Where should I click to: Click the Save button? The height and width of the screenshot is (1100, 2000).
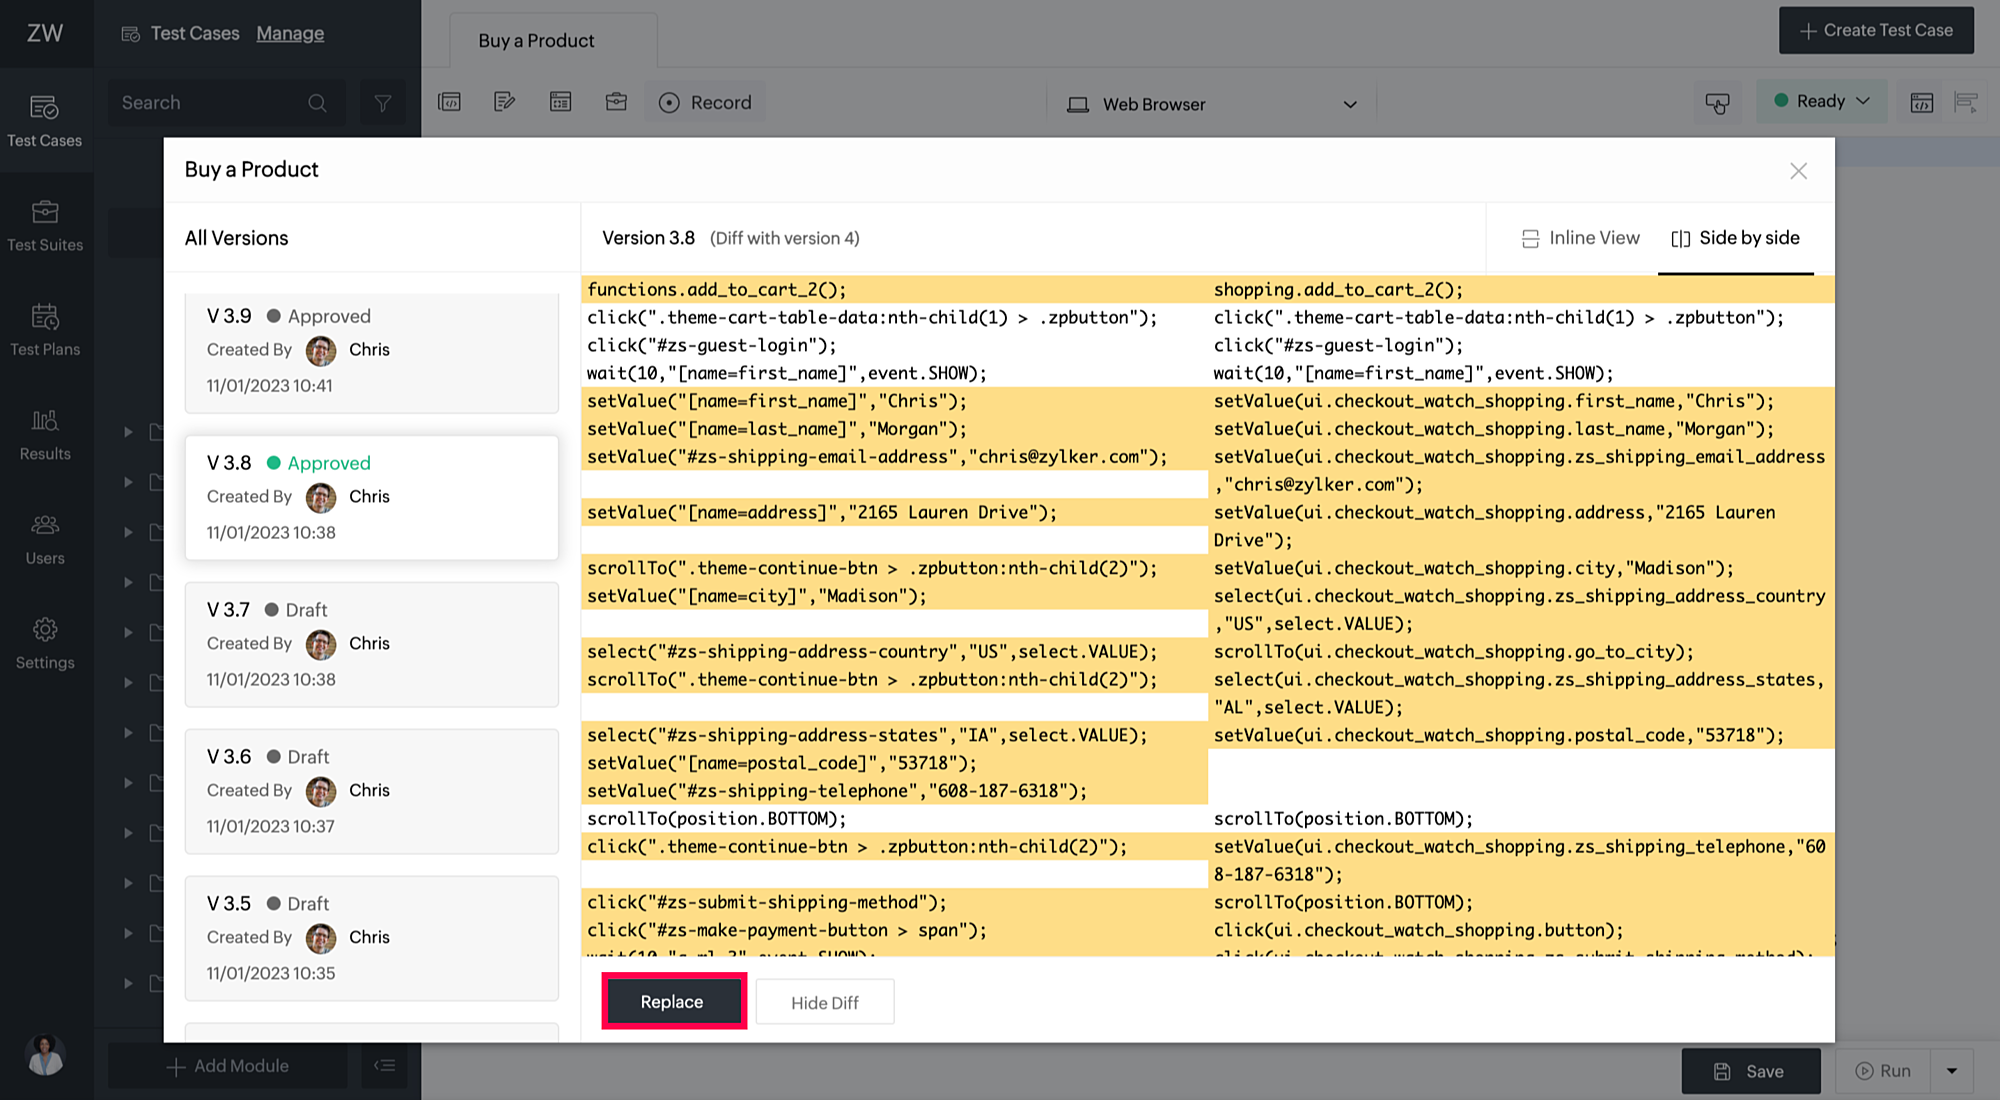tap(1750, 1071)
